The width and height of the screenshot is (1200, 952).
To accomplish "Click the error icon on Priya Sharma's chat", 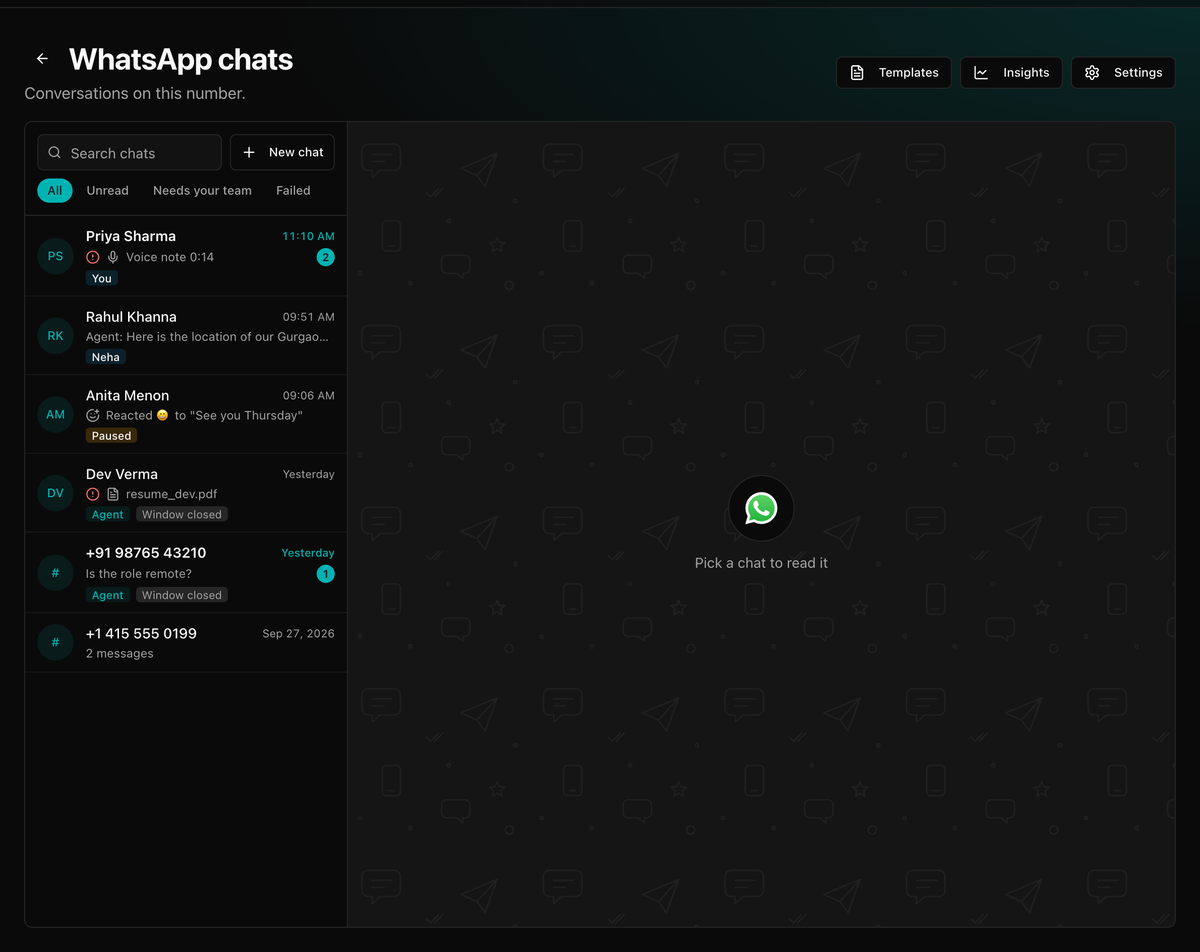I will [93, 257].
